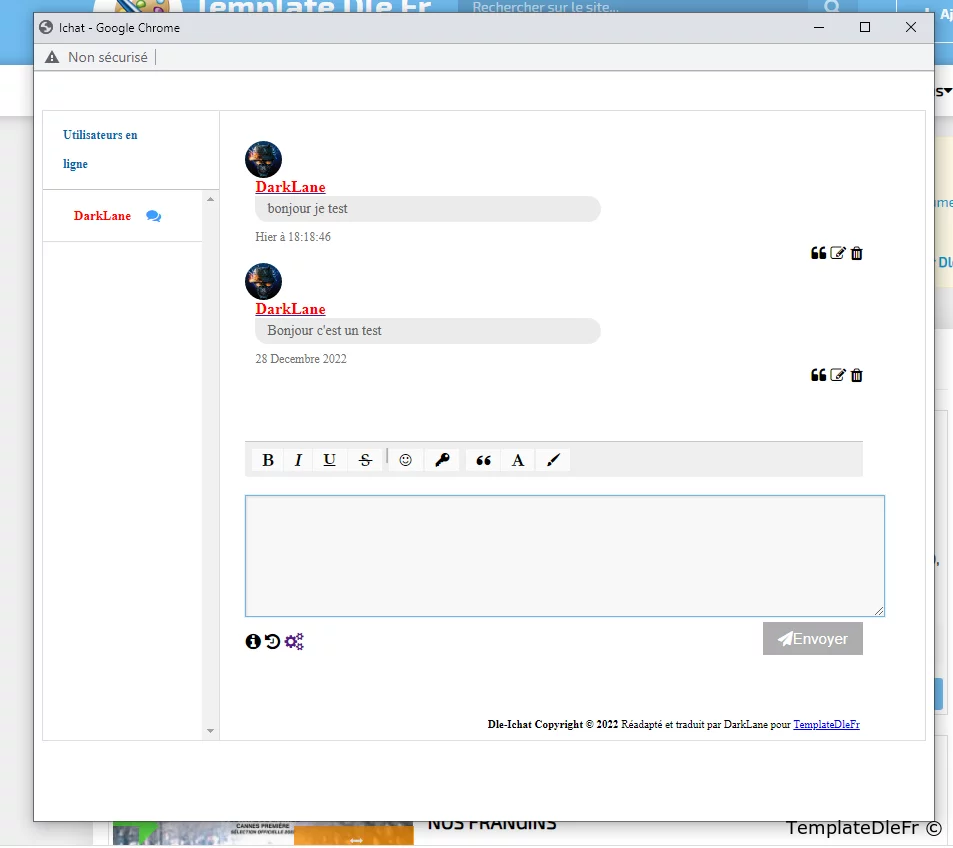Toggle italic formatting in the chat toolbar
The width and height of the screenshot is (953, 848).
(298, 460)
